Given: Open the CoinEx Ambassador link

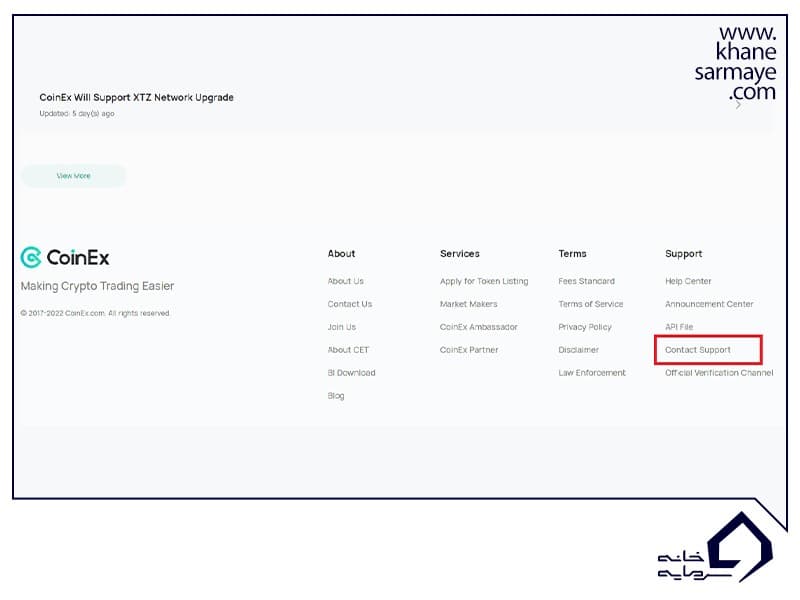Looking at the screenshot, I should [x=479, y=327].
